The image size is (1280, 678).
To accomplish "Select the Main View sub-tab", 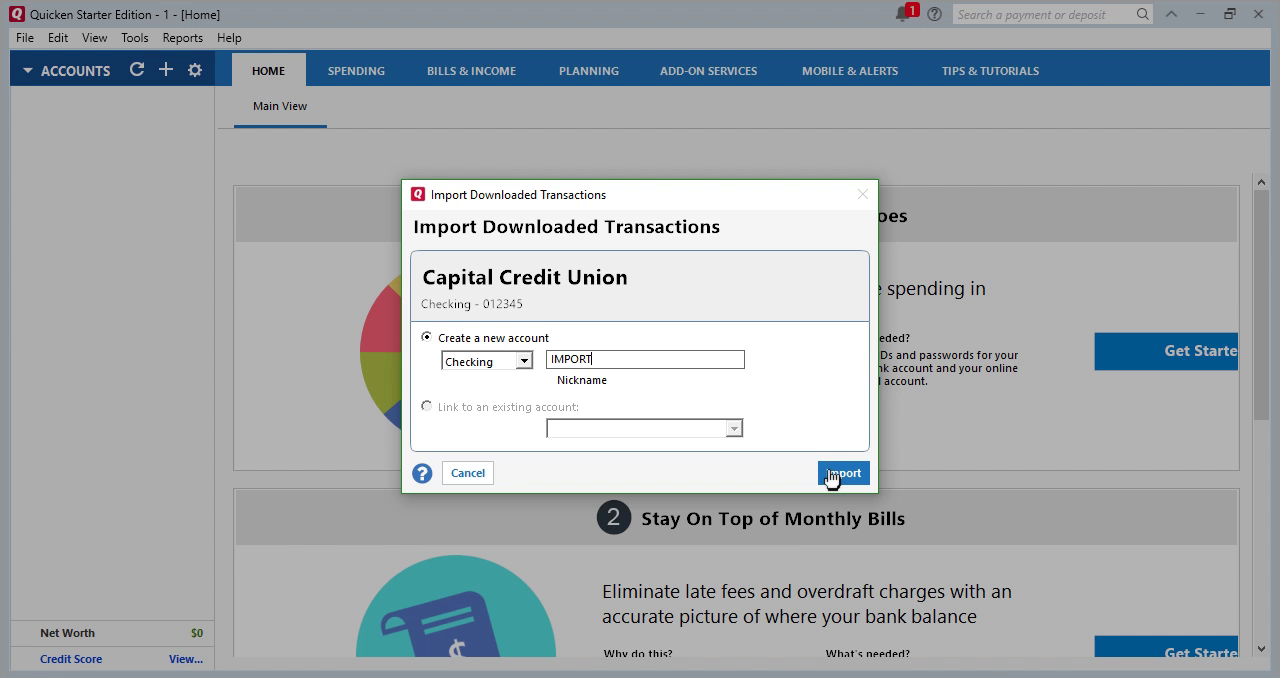I will point(280,106).
